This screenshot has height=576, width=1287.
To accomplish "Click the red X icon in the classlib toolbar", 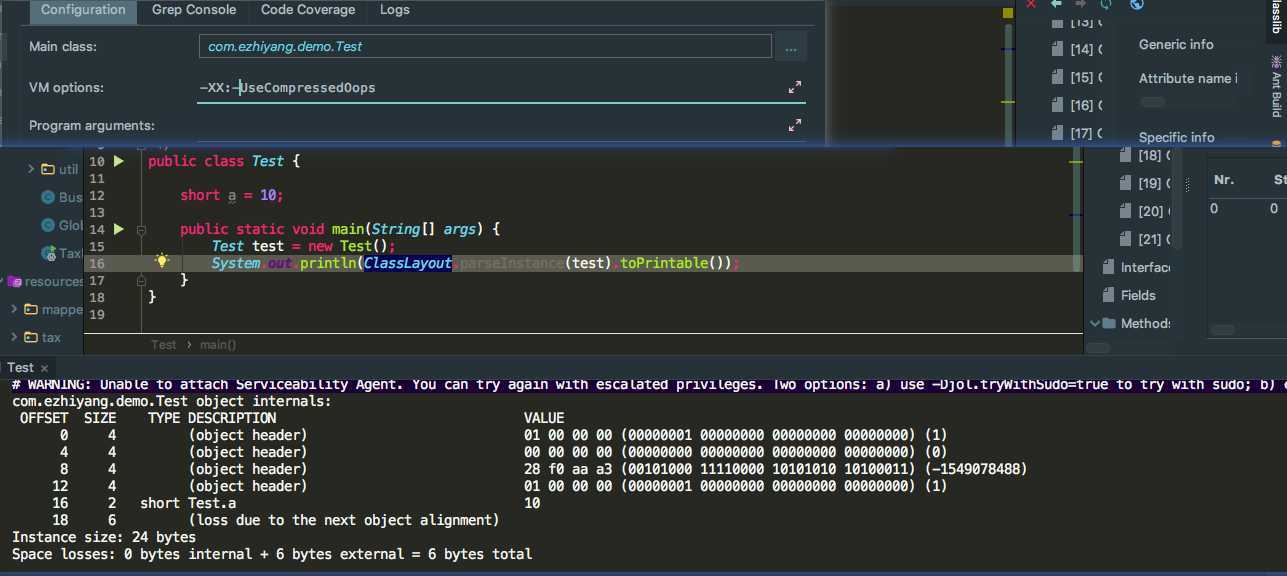I will coord(1032,4).
